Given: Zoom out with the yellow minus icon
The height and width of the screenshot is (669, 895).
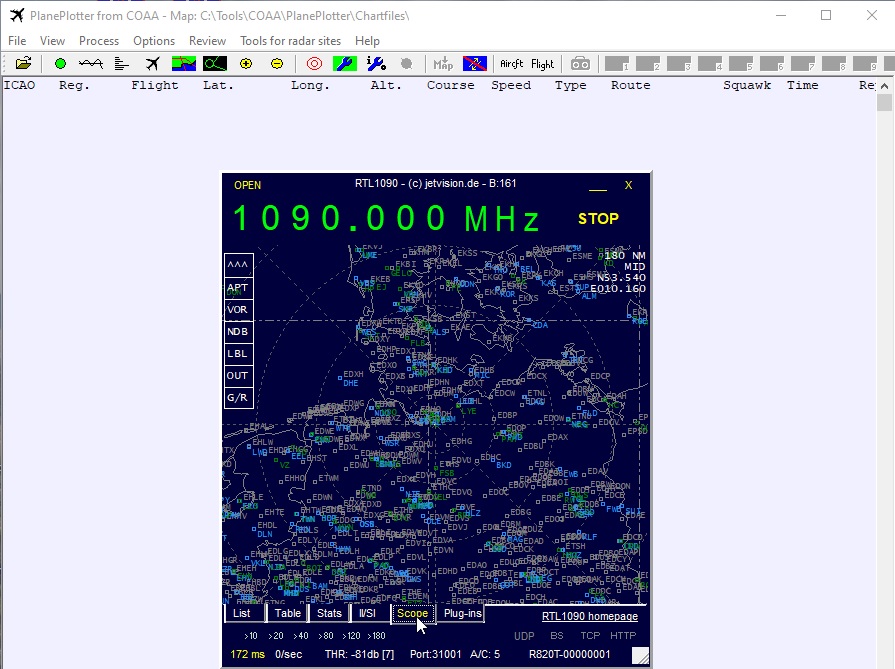Looking at the screenshot, I should 277,63.
